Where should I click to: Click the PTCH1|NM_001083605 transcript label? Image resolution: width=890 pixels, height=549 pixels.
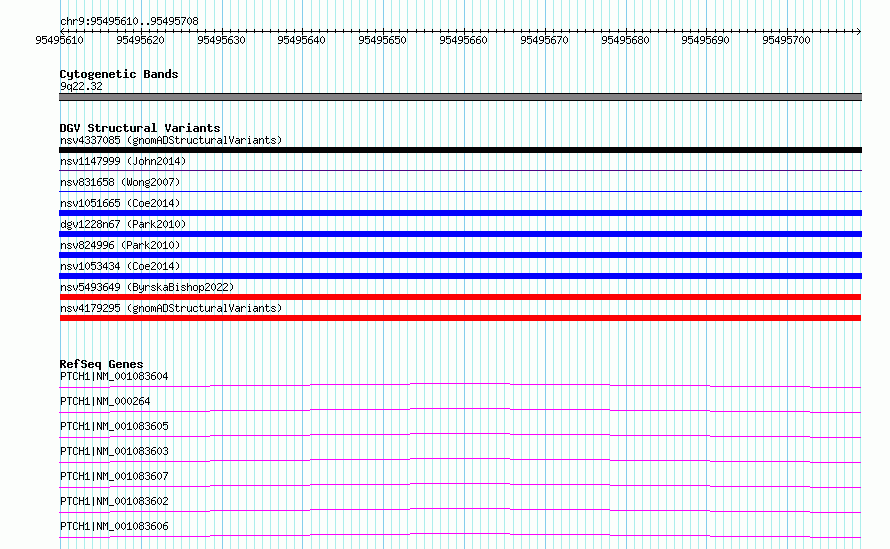114,426
